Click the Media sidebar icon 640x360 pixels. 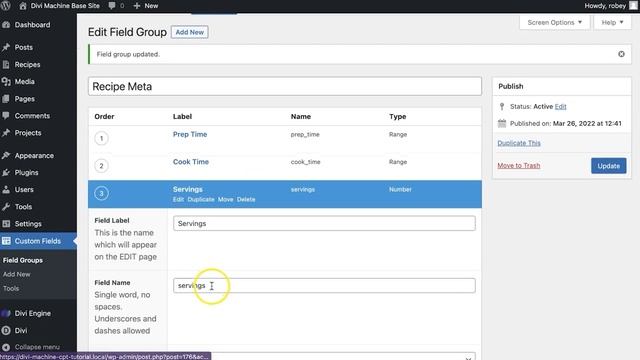(6, 82)
